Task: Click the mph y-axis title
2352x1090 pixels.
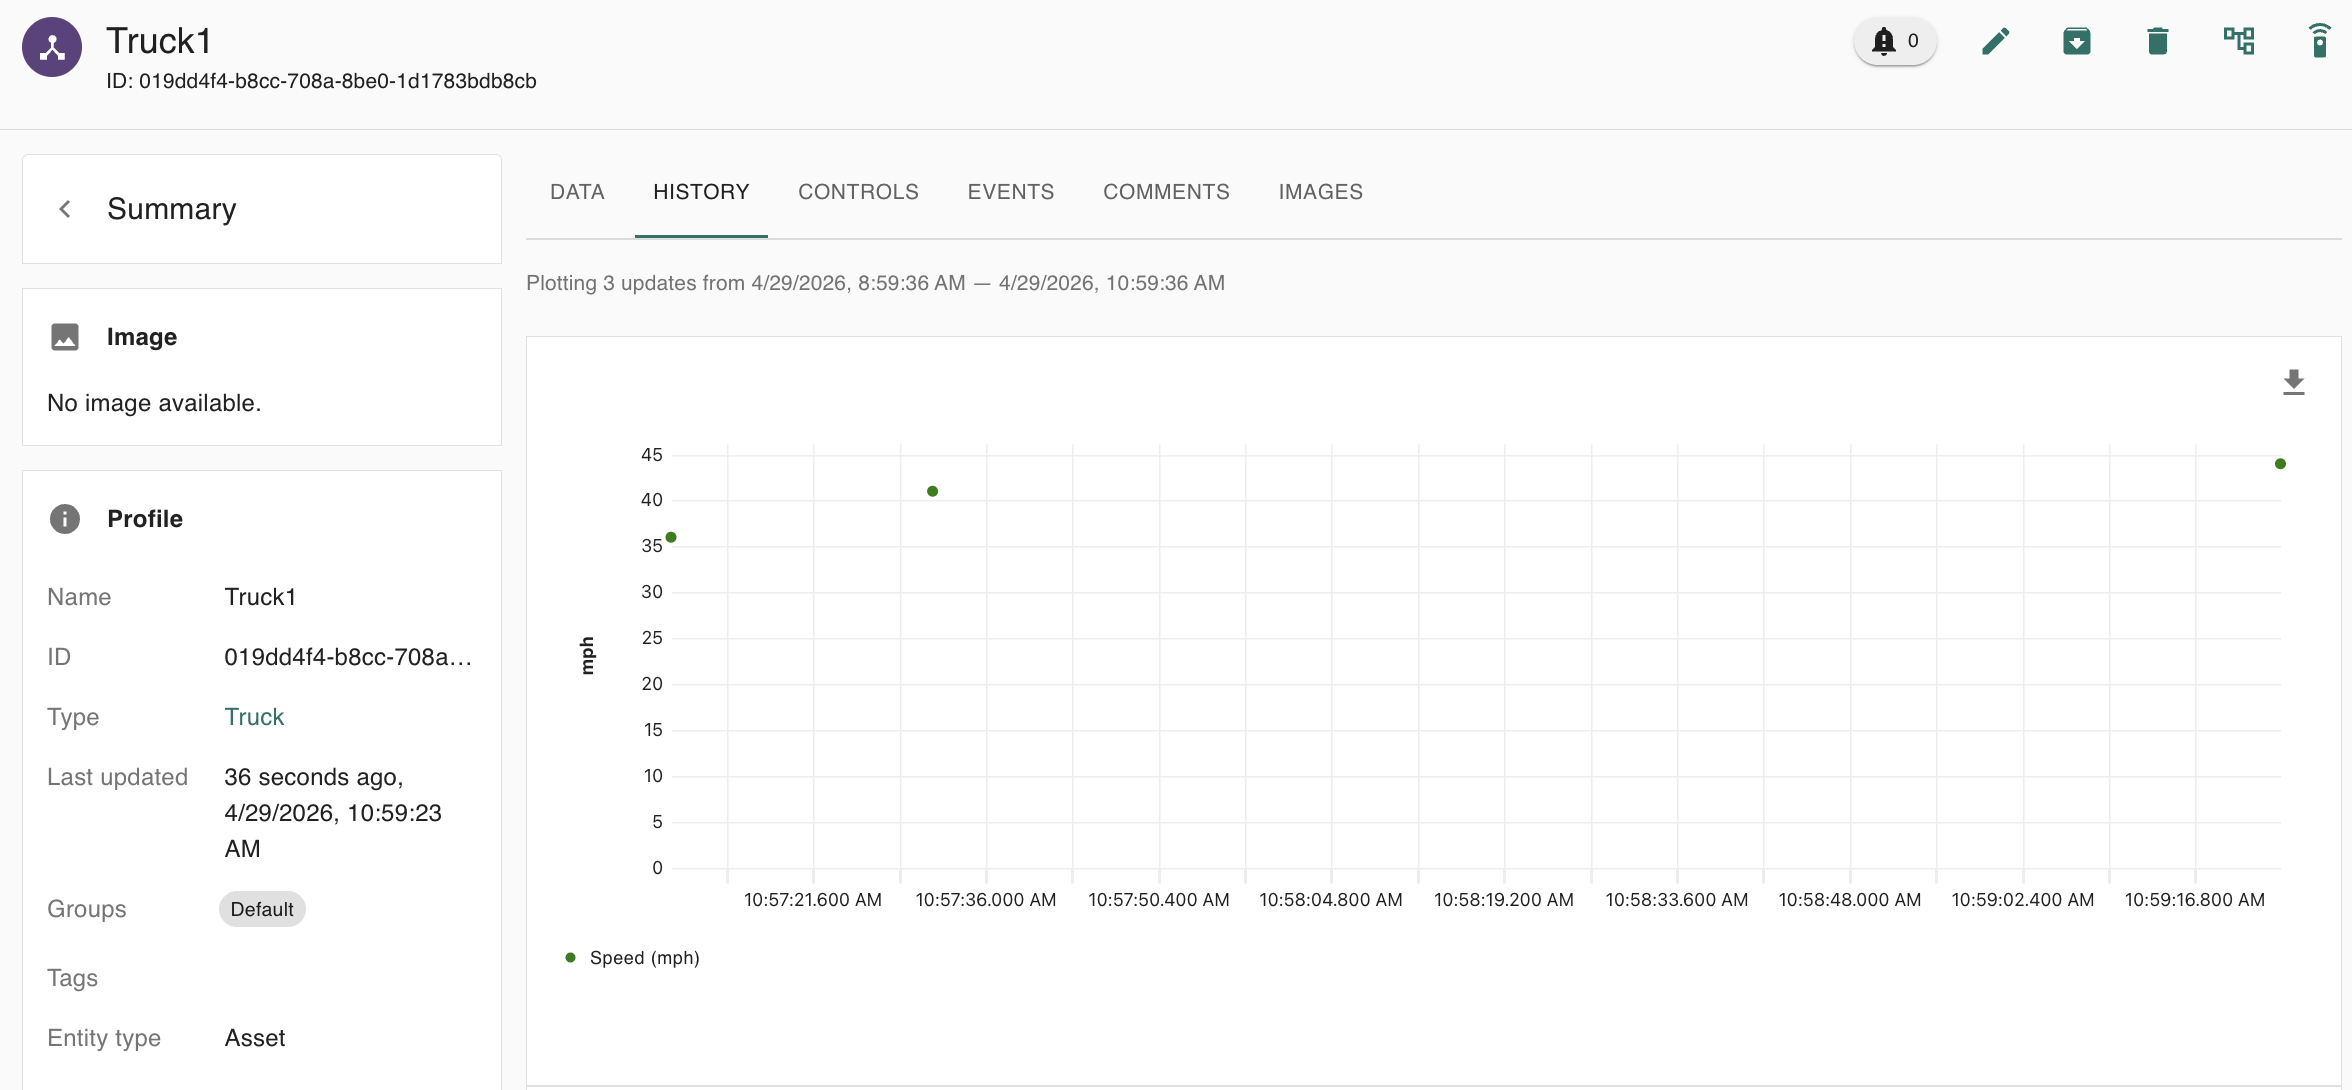Action: (x=587, y=656)
